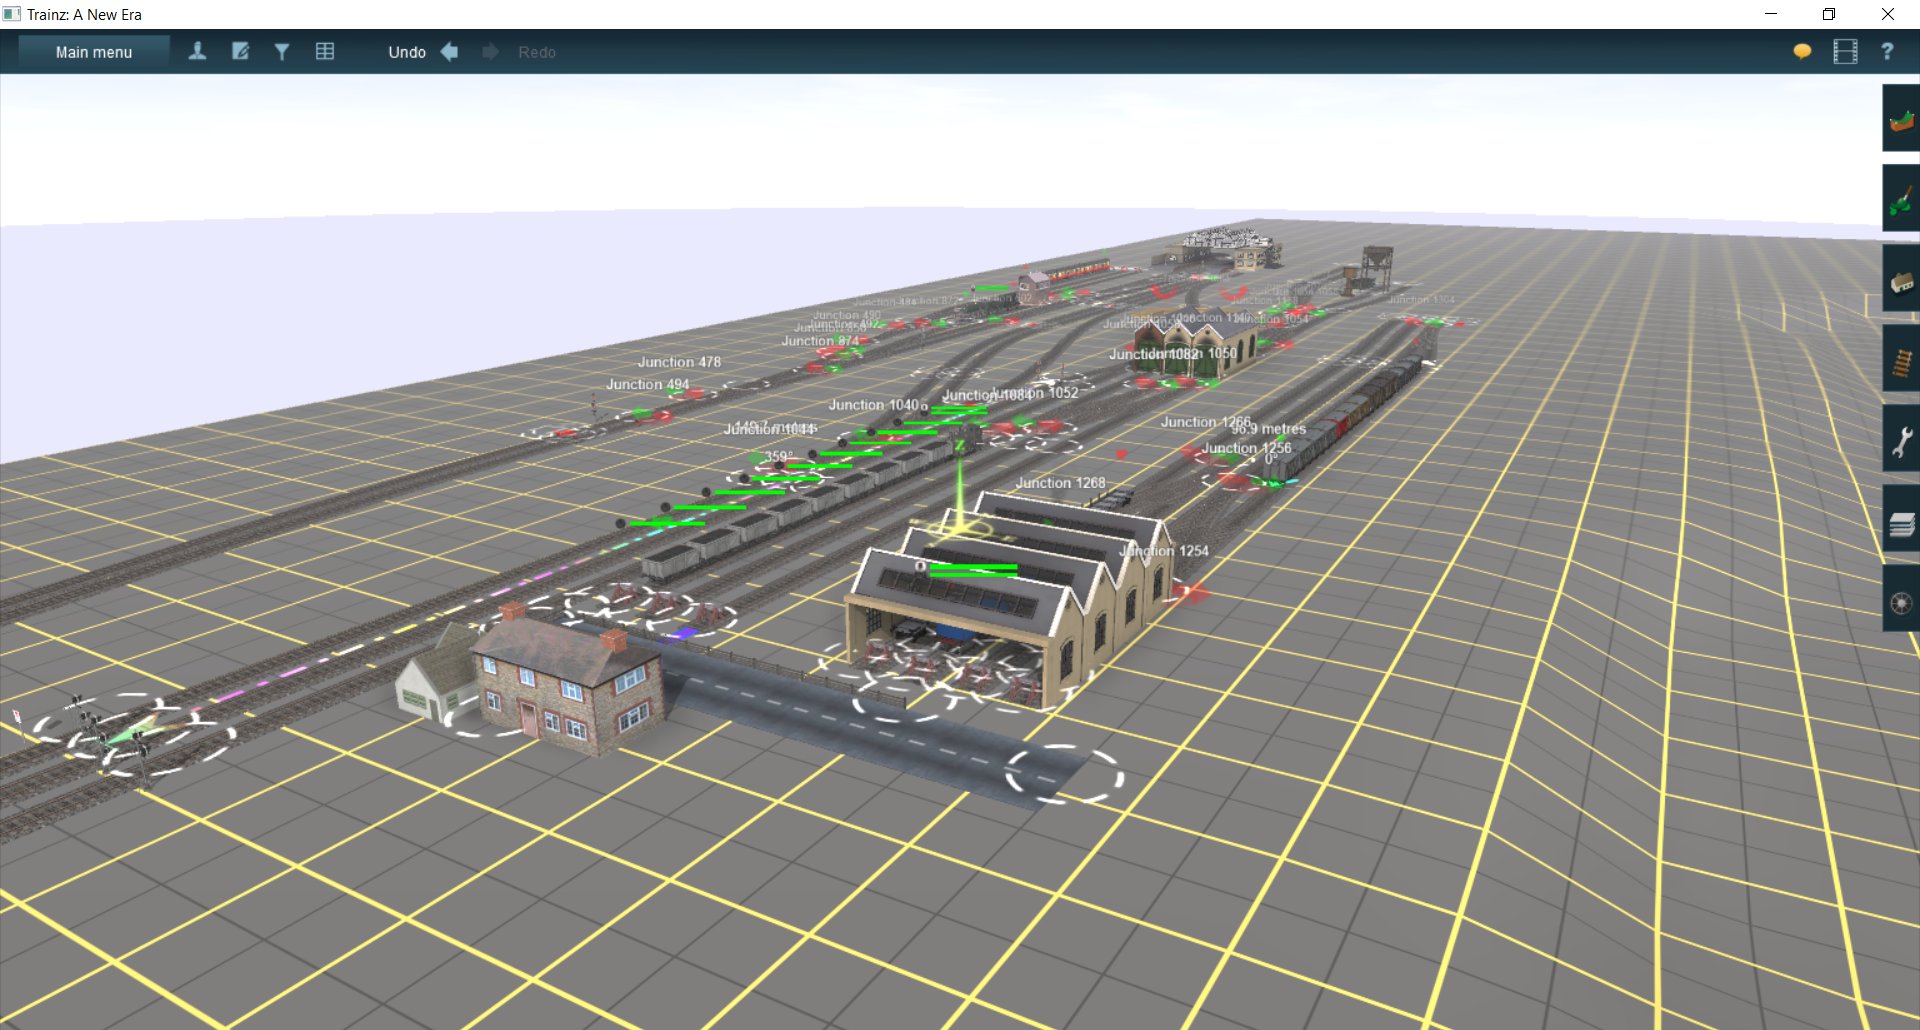Image resolution: width=1920 pixels, height=1030 pixels.
Task: Select the Junction 1254 label
Action: [x=1164, y=551]
